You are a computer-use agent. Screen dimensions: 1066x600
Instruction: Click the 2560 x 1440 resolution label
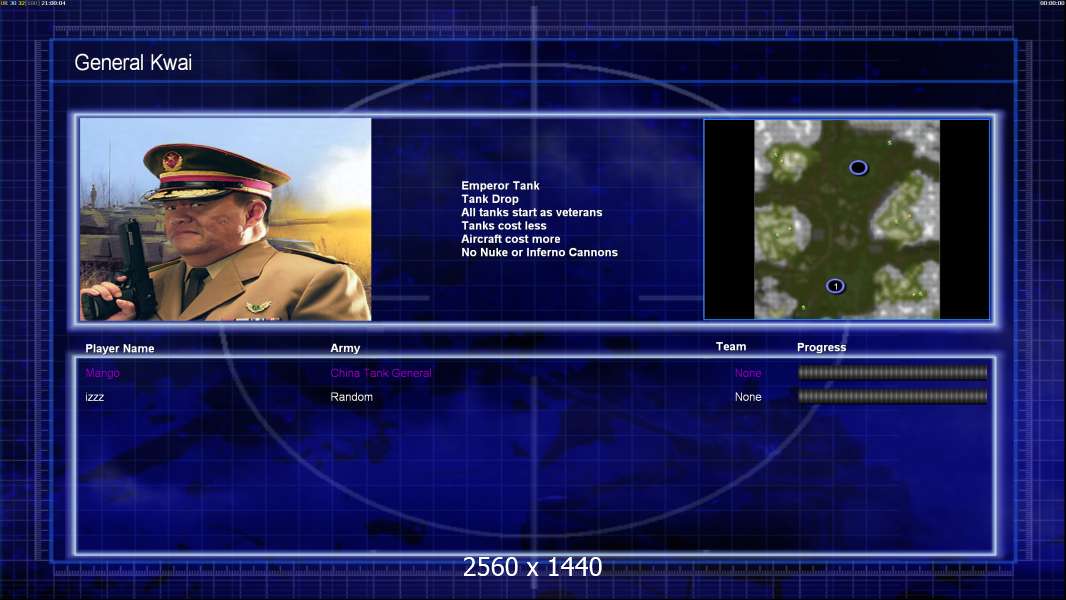point(532,567)
